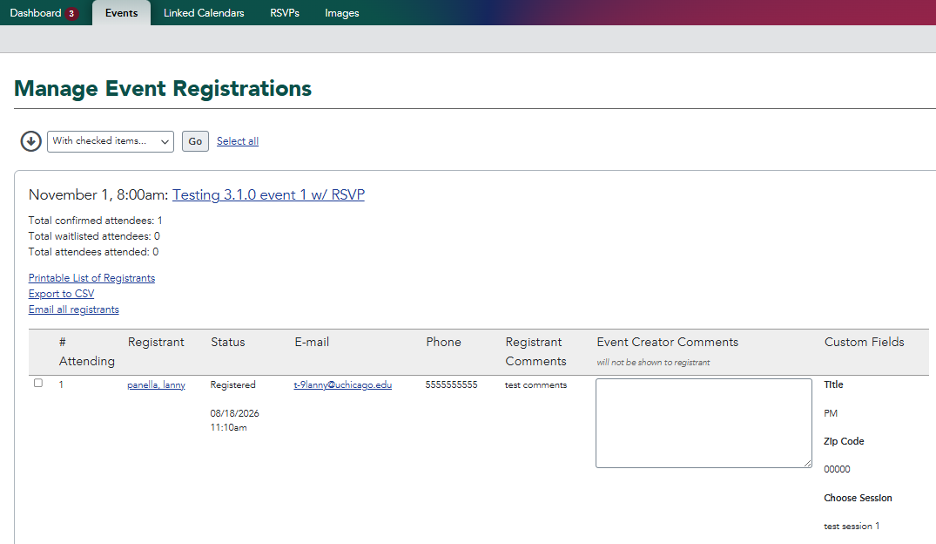This screenshot has height=544, width=936.
Task: Click the Go button
Action: pos(195,142)
